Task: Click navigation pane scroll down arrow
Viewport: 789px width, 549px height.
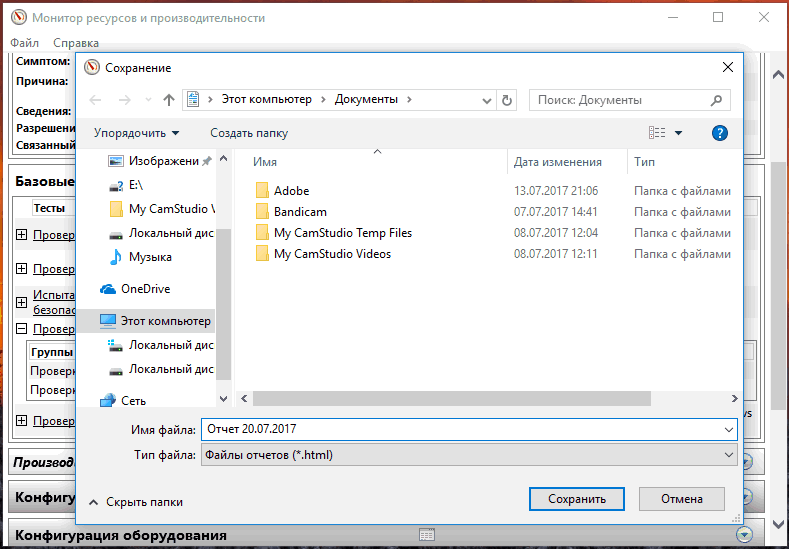Action: tap(223, 399)
